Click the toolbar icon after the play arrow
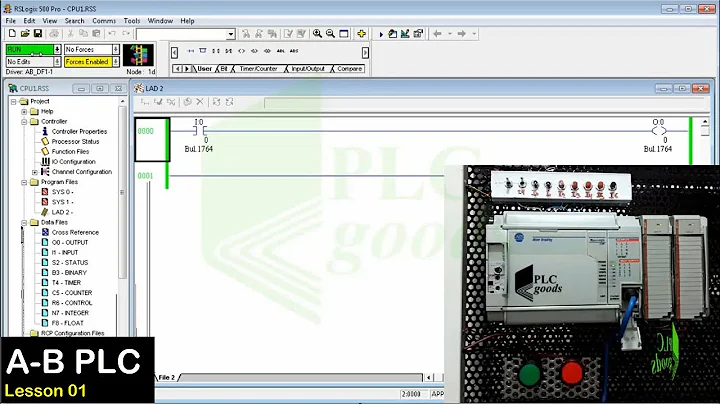This screenshot has height=404, width=720. tap(392, 34)
